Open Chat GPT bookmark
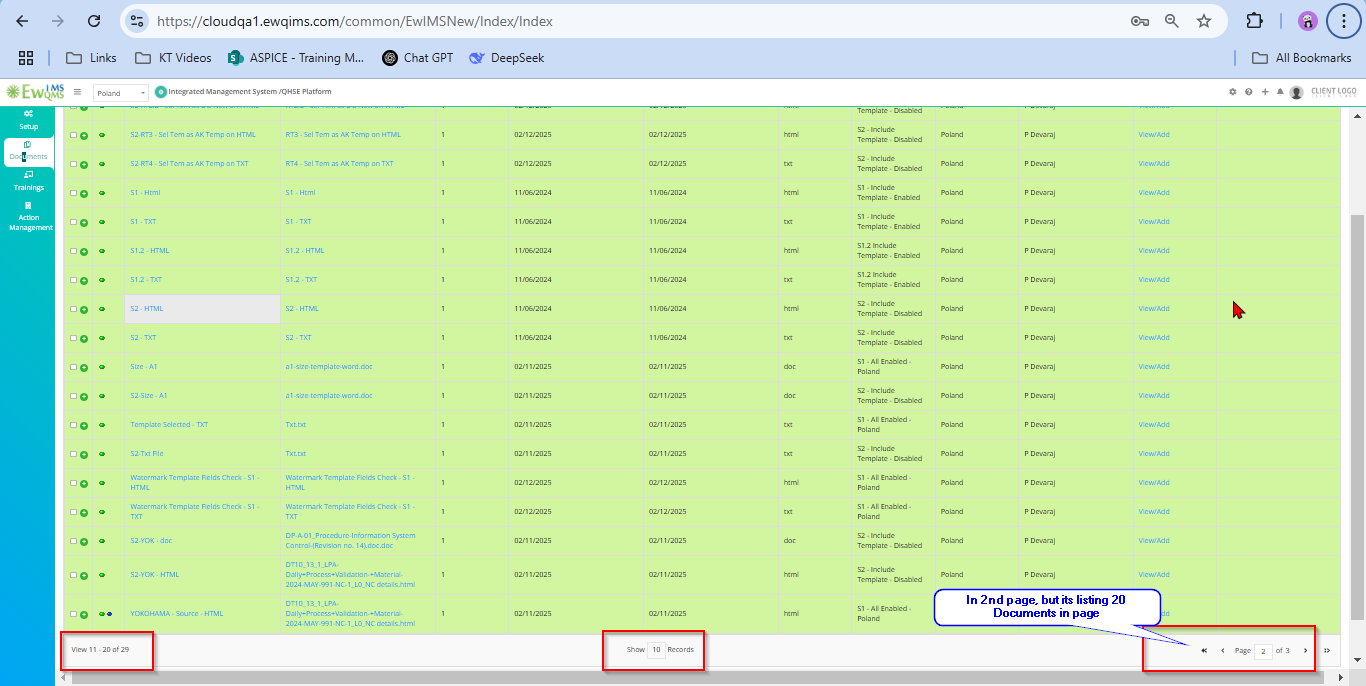 (418, 58)
